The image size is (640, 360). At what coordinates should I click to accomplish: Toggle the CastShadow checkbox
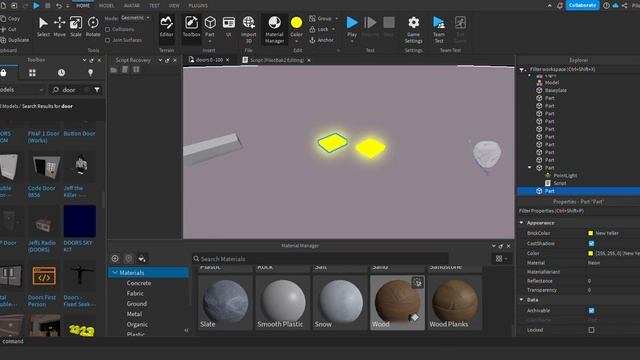click(x=591, y=243)
